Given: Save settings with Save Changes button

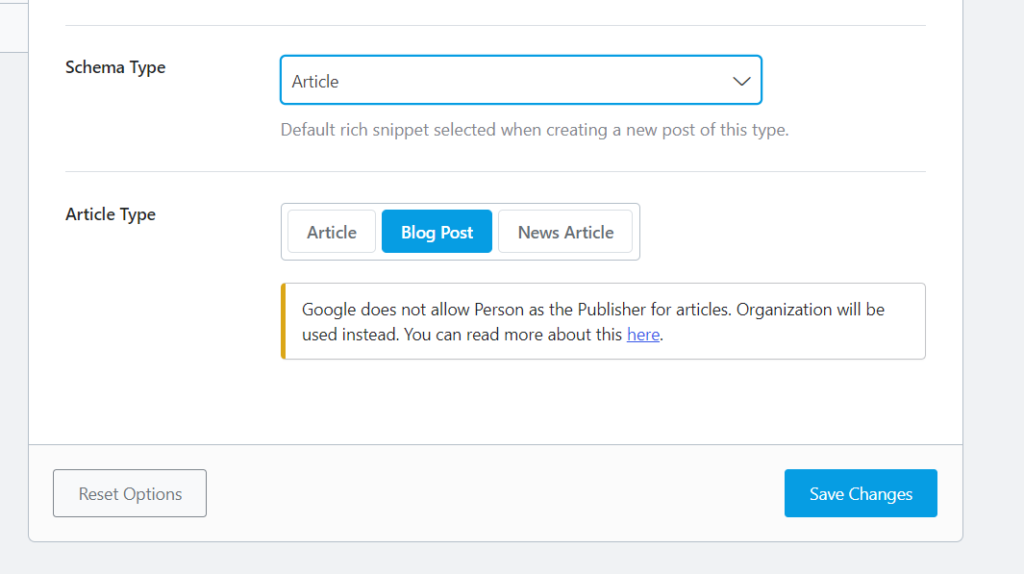Looking at the screenshot, I should [860, 494].
